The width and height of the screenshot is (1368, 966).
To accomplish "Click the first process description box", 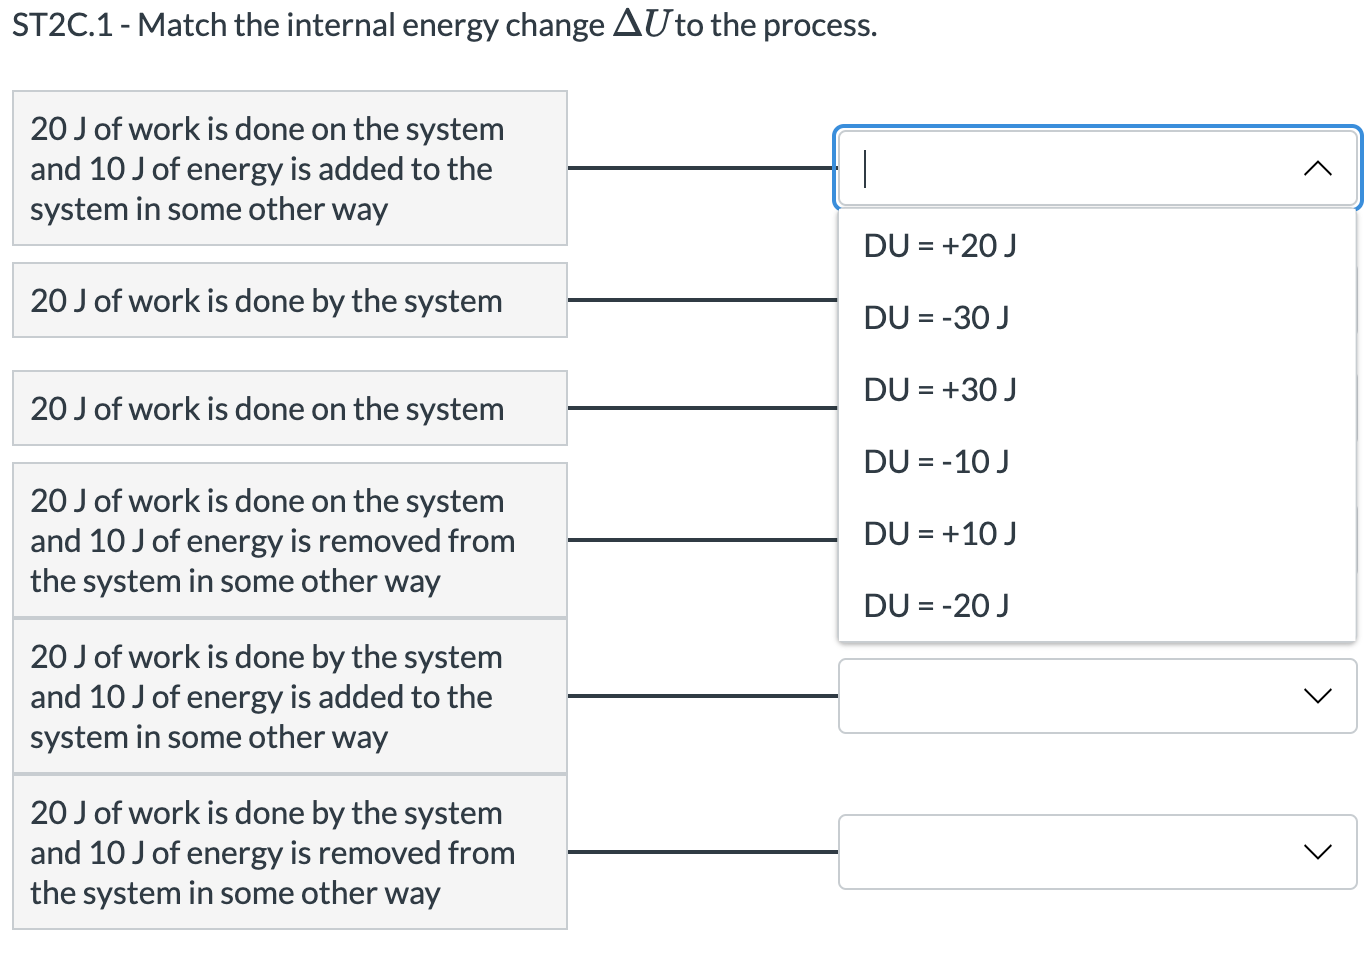I will [x=289, y=168].
